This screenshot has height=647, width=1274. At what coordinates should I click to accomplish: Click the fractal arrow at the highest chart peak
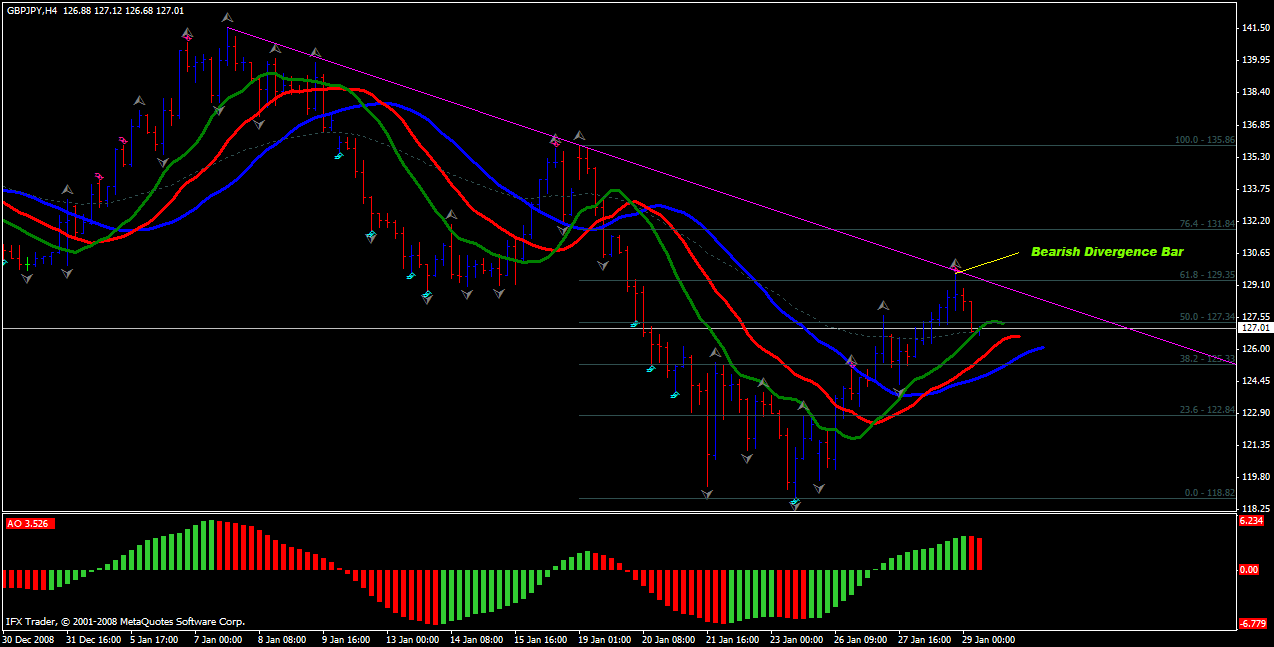pos(228,18)
